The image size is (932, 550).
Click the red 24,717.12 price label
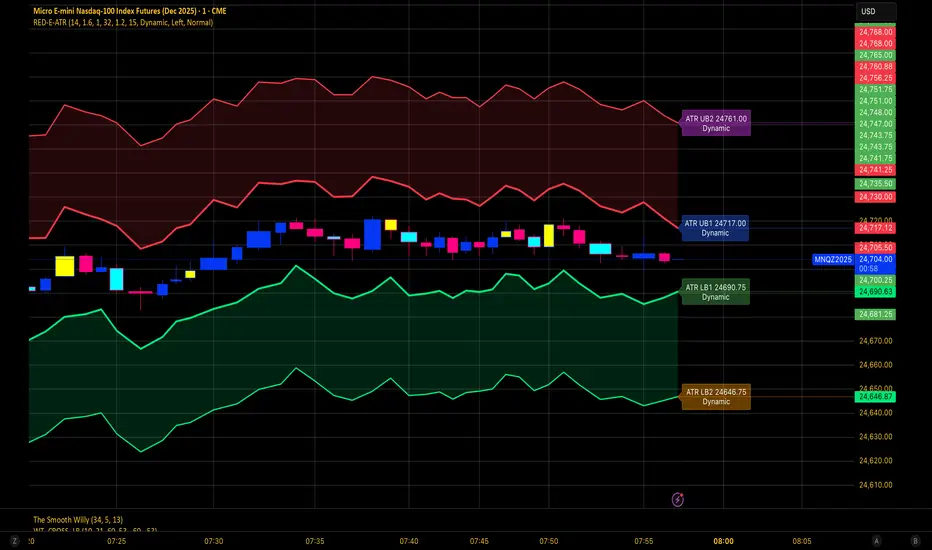tap(876, 228)
